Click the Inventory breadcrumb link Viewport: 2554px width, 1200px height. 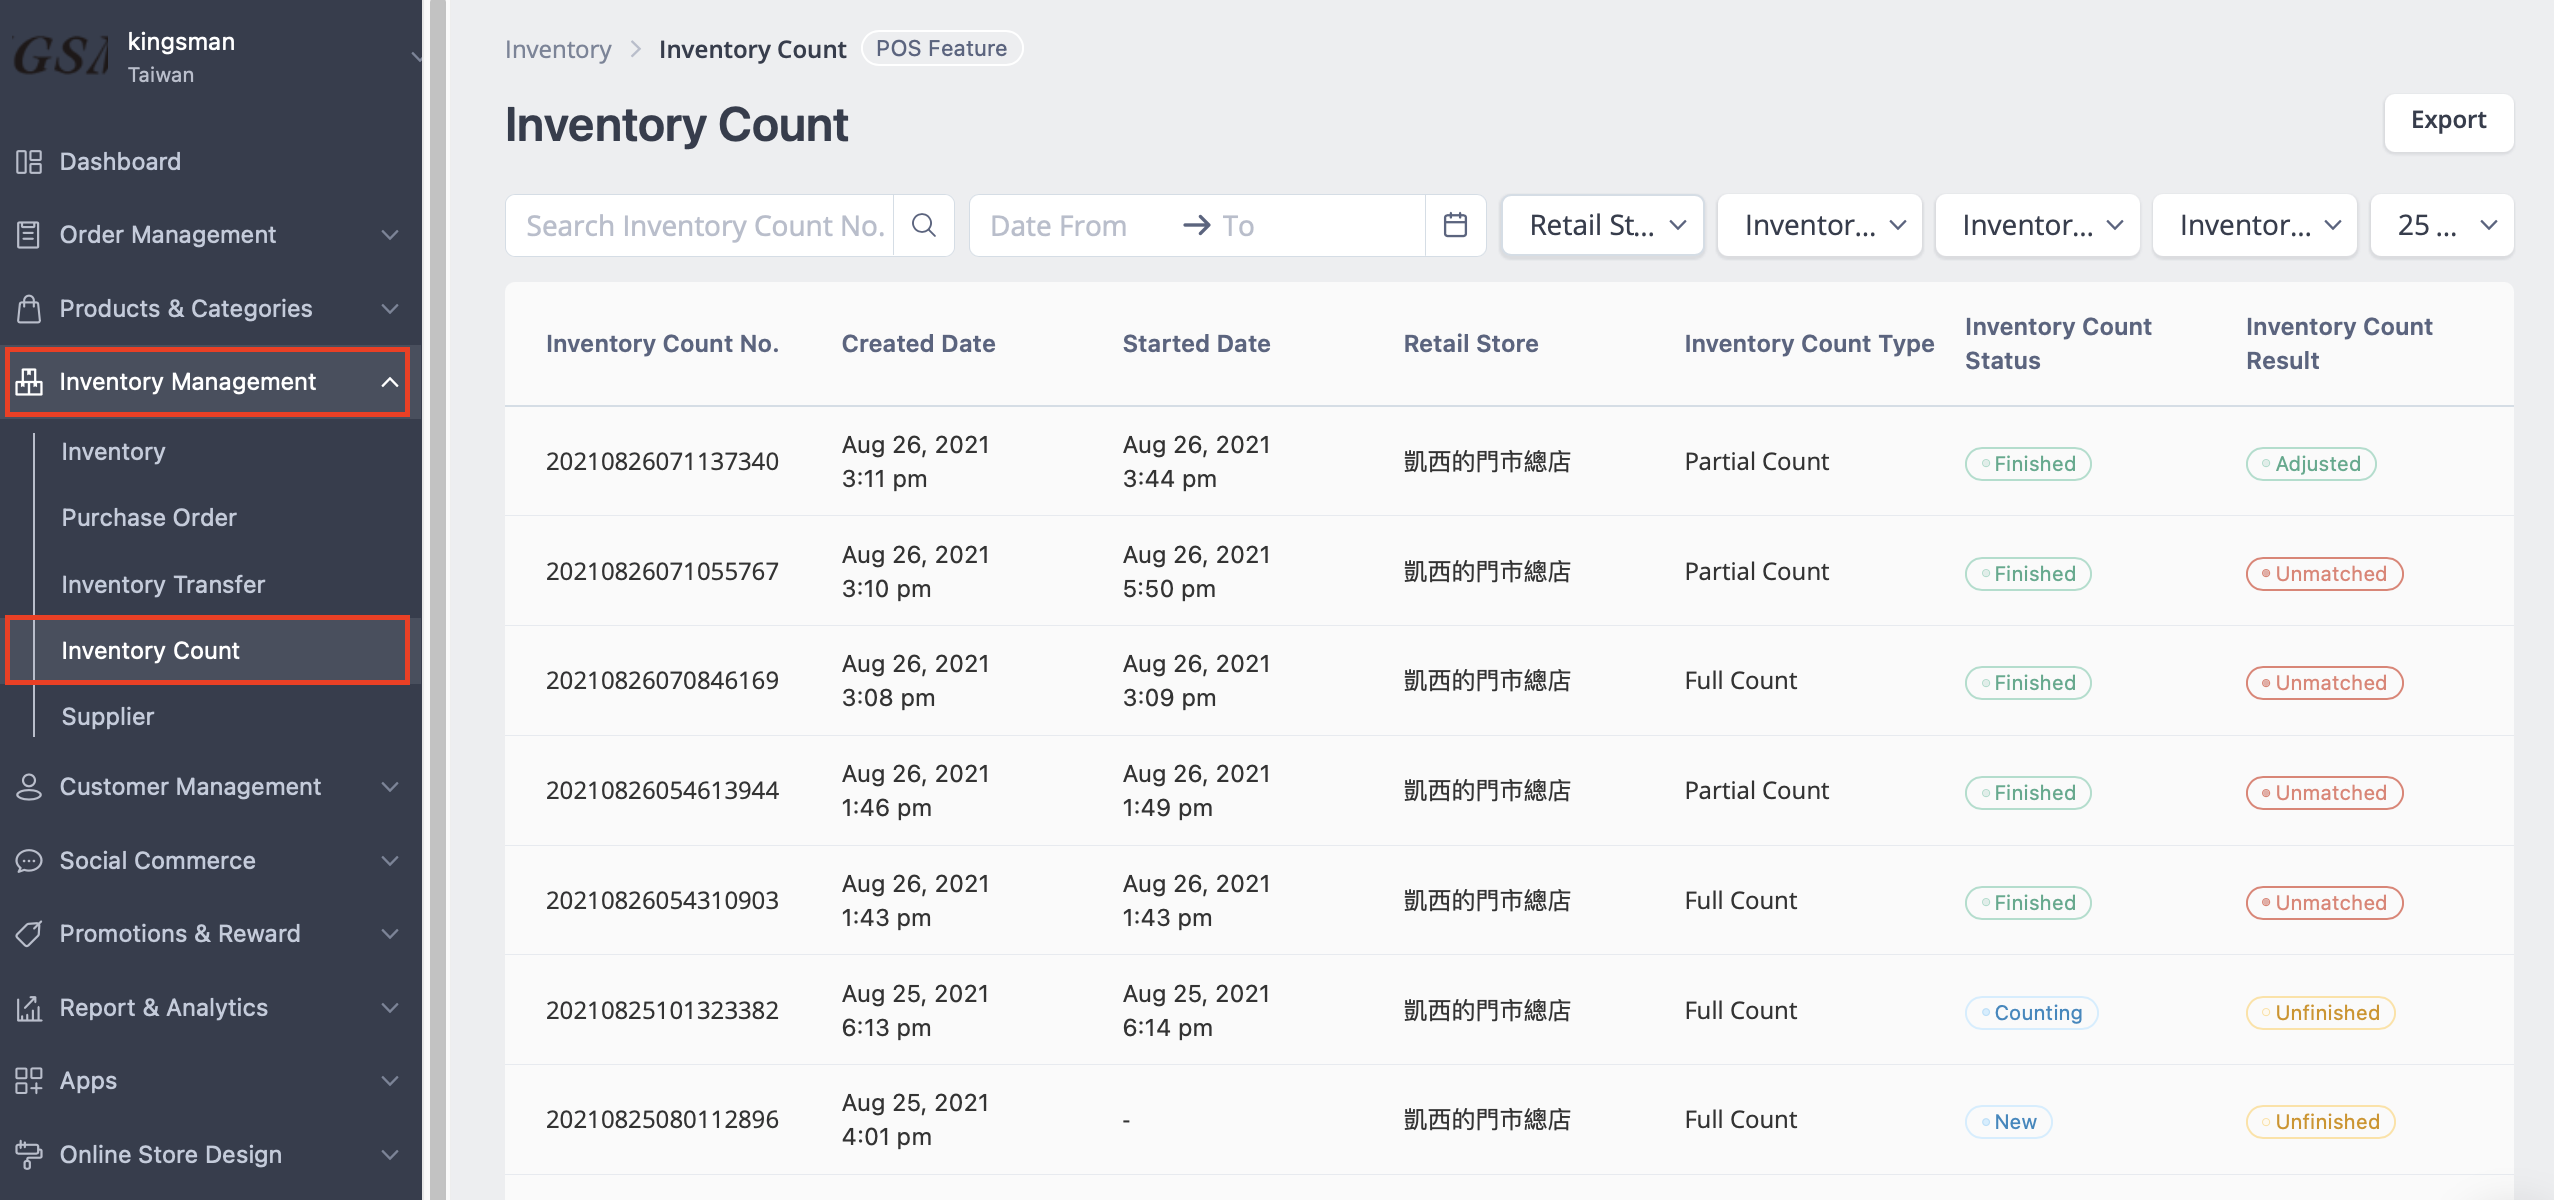coord(557,49)
